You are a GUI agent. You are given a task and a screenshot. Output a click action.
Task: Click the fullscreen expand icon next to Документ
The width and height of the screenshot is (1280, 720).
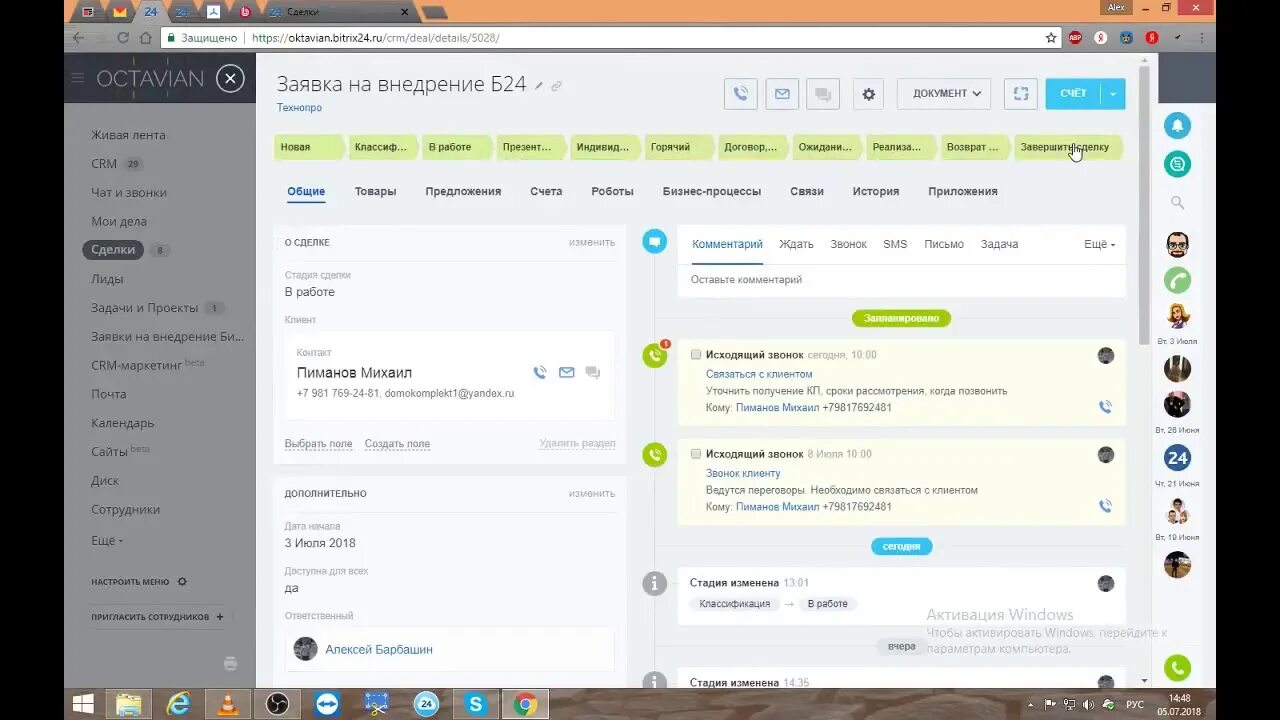(1020, 94)
